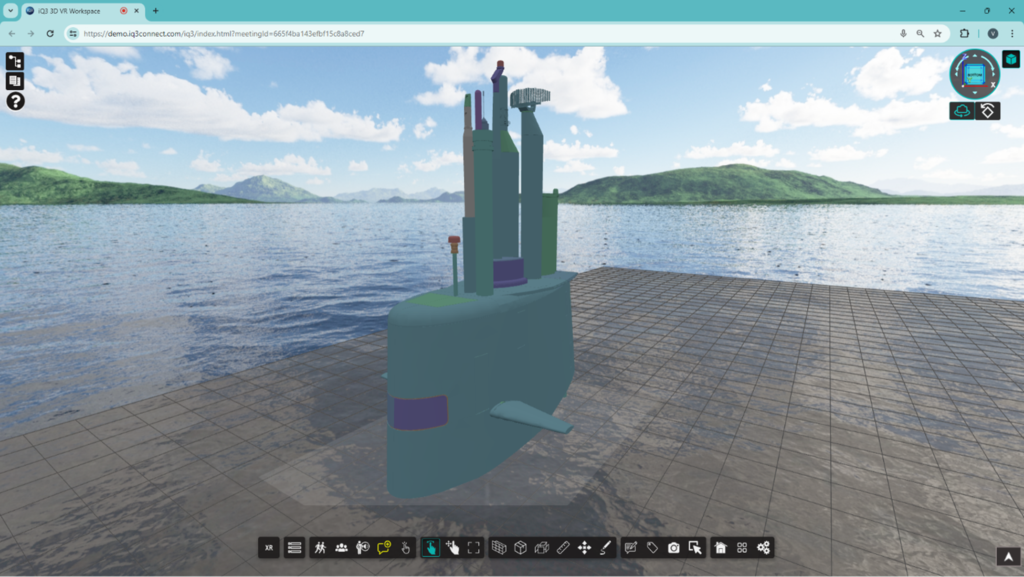Add a yellow comment annotation

[x=384, y=548]
